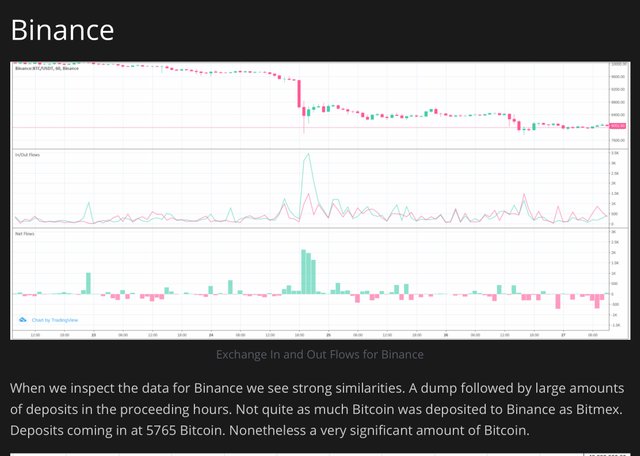The image size is (640, 456).
Task: Click the large red dump candle on price chart
Action: [x=299, y=94]
